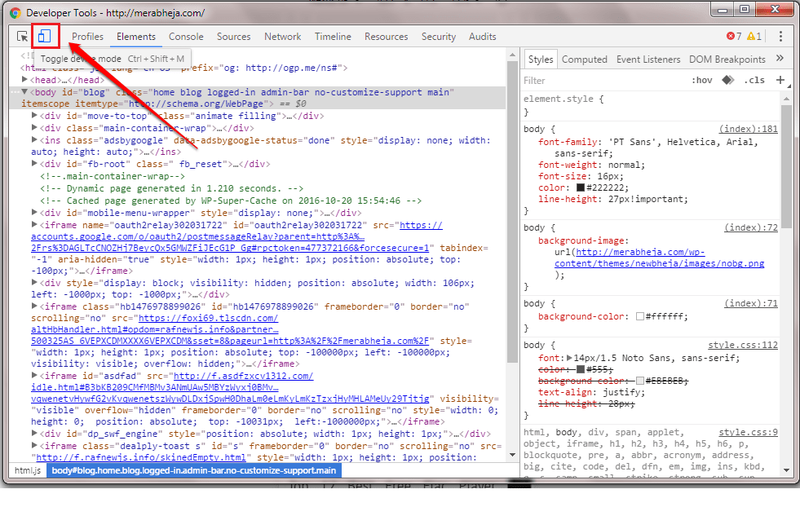Expand the oauth2relay iframe node

tap(34, 224)
